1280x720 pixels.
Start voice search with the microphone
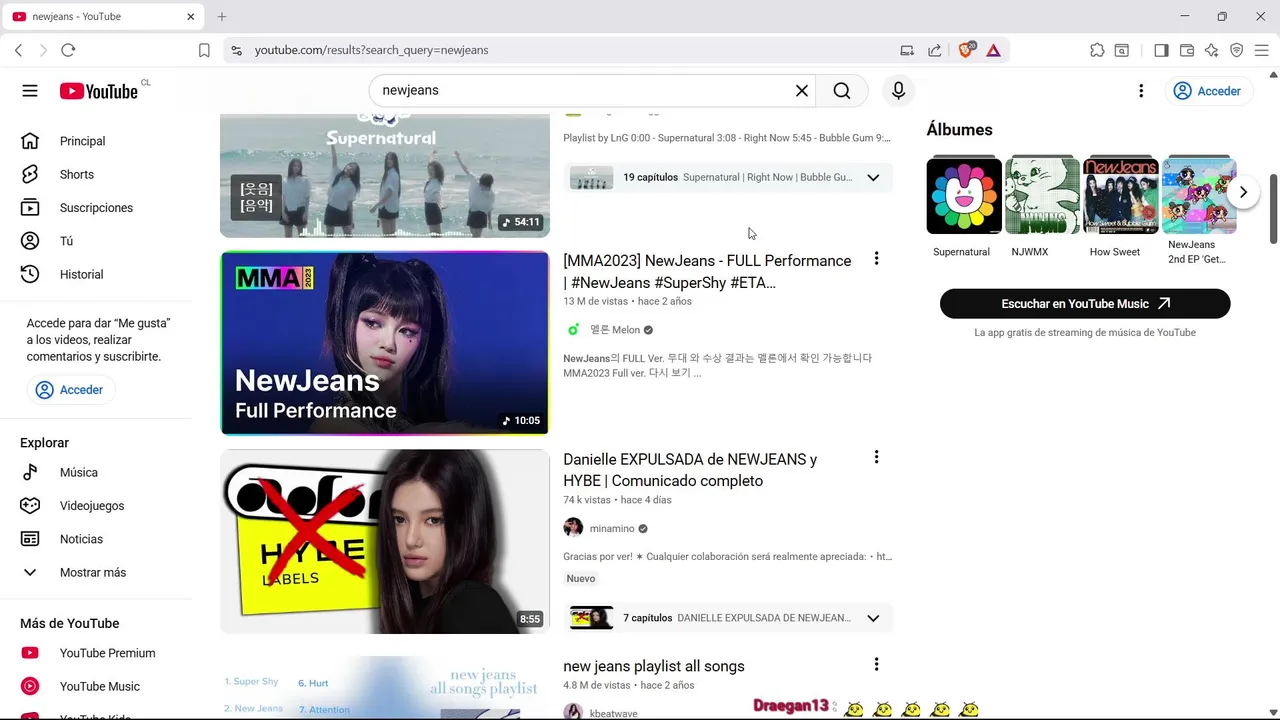(x=898, y=91)
